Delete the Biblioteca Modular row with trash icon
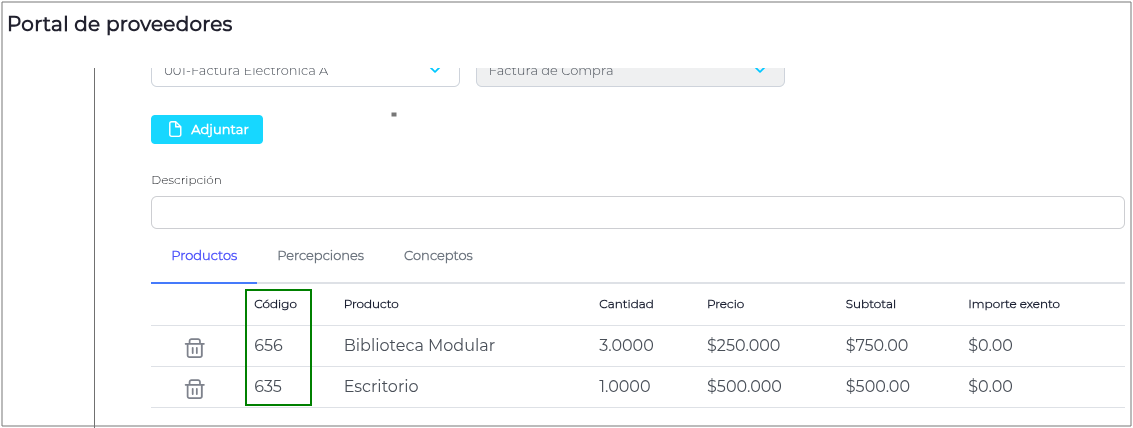This screenshot has height=428, width=1133. pyautogui.click(x=195, y=347)
